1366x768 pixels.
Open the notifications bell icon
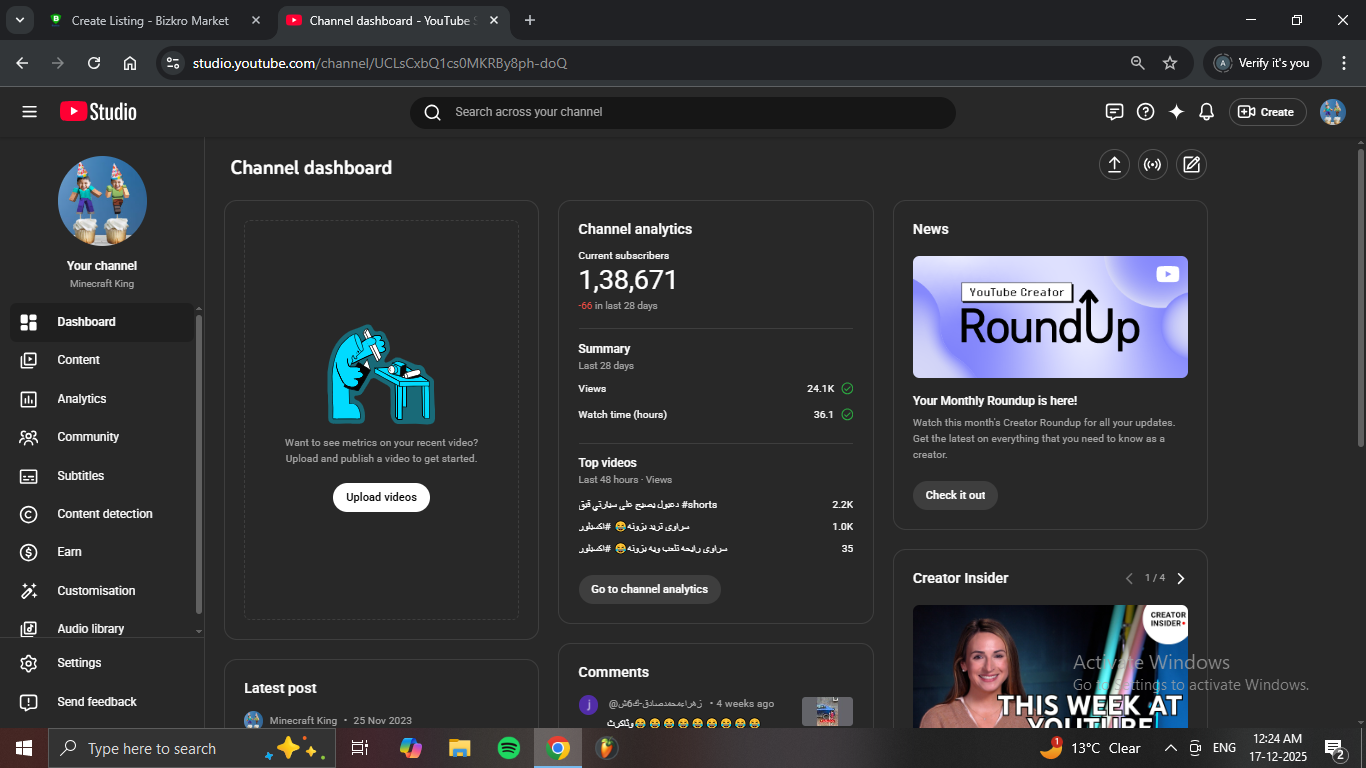coord(1207,112)
